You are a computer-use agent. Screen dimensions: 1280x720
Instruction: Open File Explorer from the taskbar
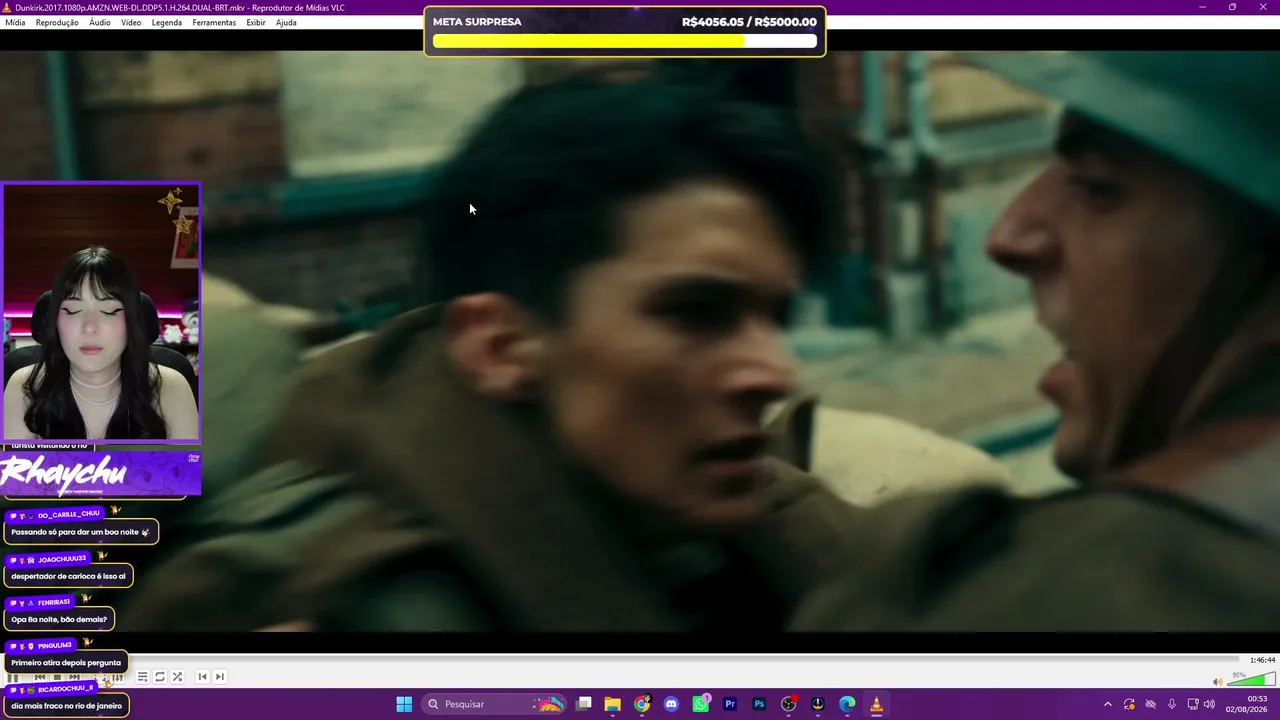(x=613, y=704)
